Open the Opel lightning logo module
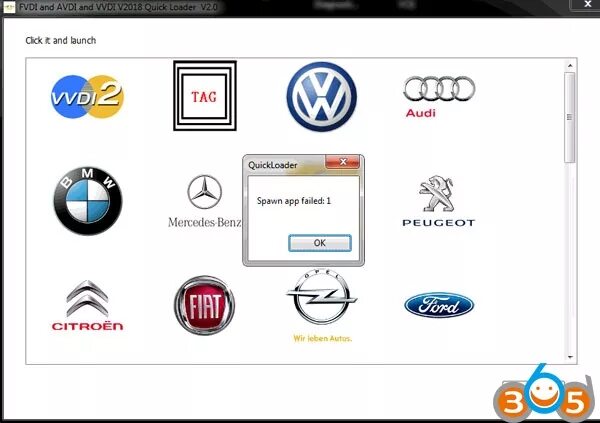The height and width of the screenshot is (423, 600). pos(321,305)
